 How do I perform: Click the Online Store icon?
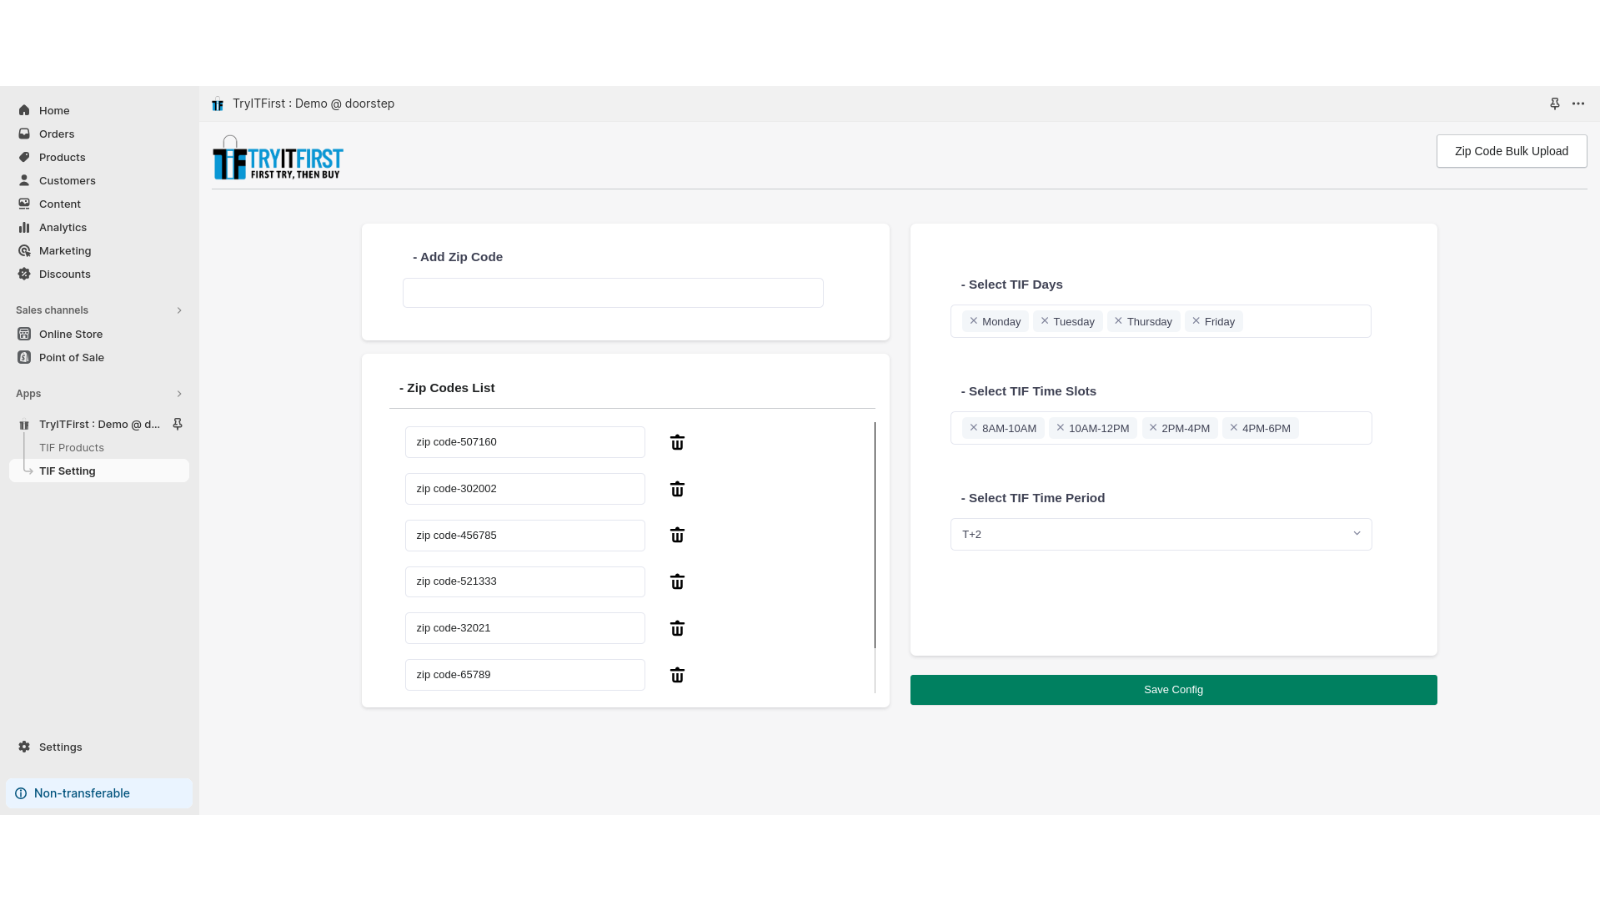click(24, 334)
